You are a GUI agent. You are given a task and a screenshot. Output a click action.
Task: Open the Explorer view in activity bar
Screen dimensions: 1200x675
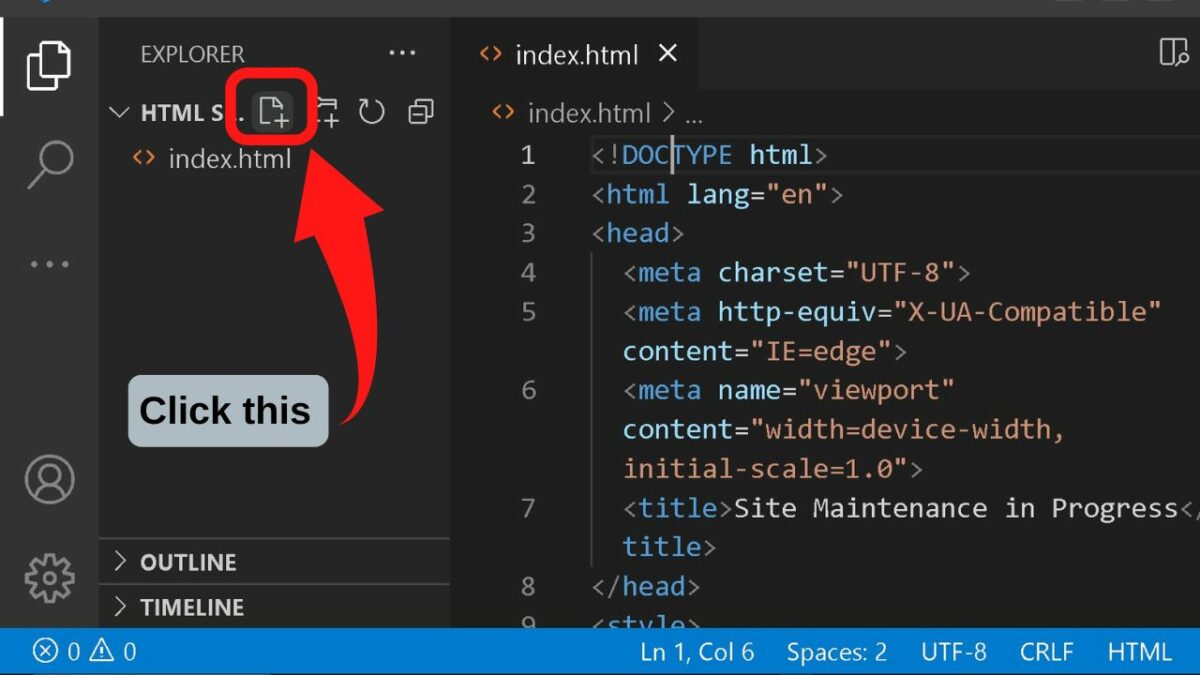point(49,65)
